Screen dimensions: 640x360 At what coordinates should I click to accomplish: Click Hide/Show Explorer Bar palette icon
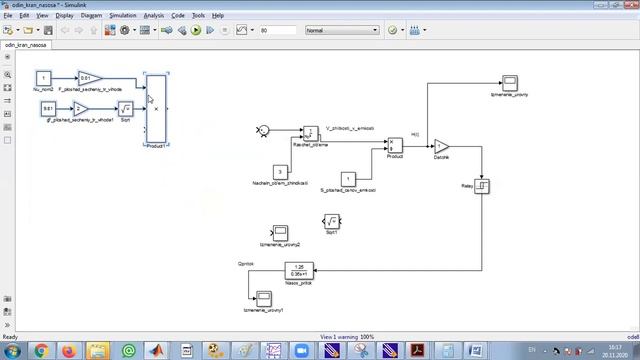click(7, 57)
